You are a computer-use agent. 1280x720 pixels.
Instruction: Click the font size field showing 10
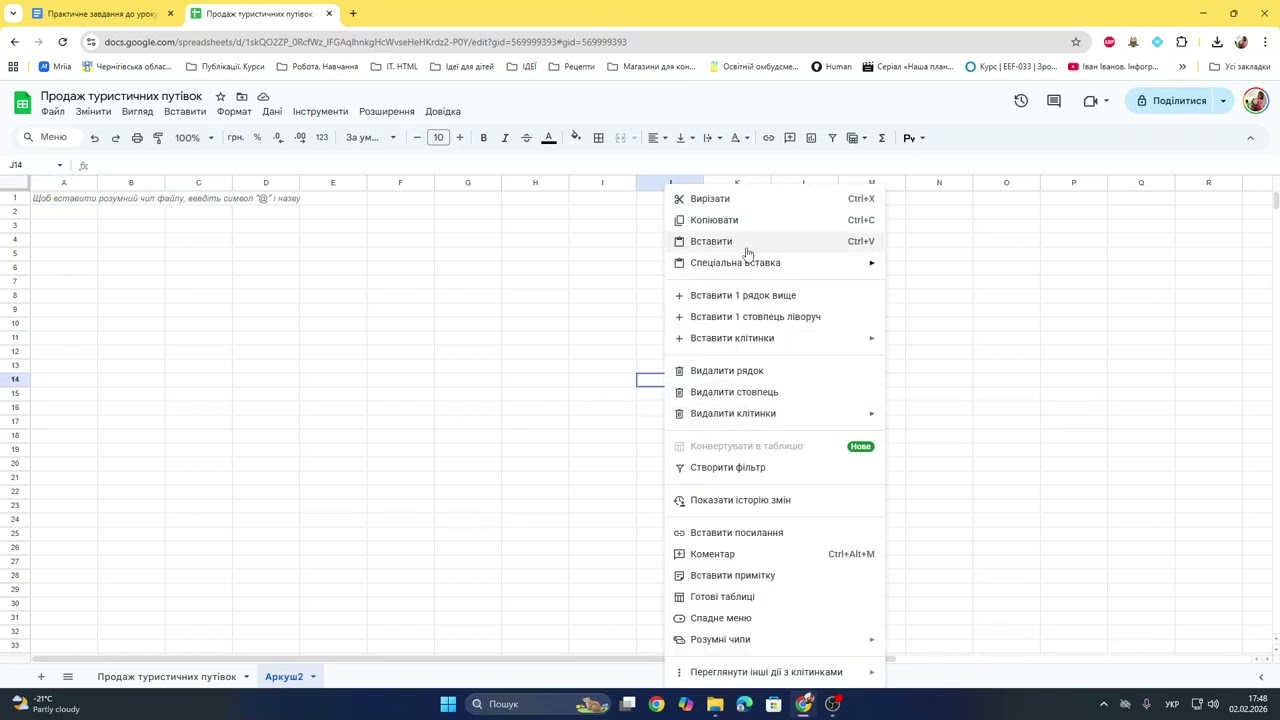coord(438,138)
